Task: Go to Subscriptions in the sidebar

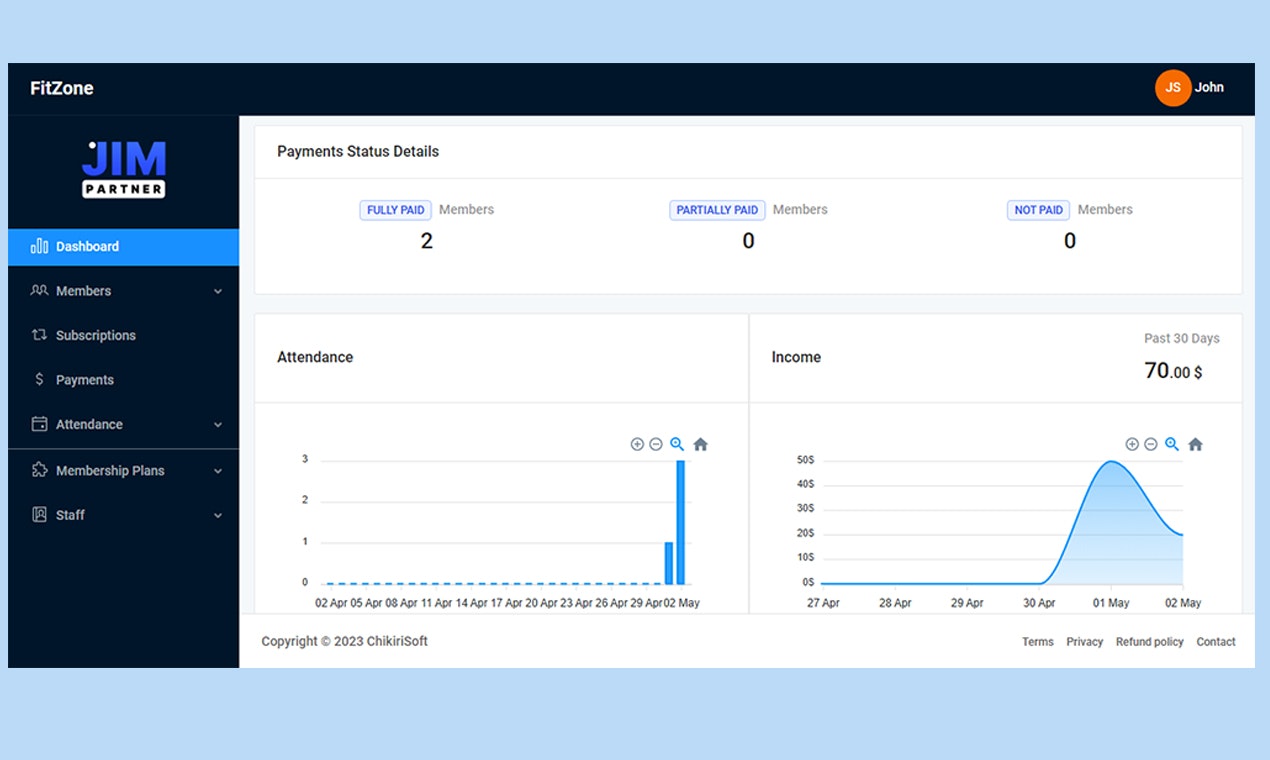Action: [124, 335]
